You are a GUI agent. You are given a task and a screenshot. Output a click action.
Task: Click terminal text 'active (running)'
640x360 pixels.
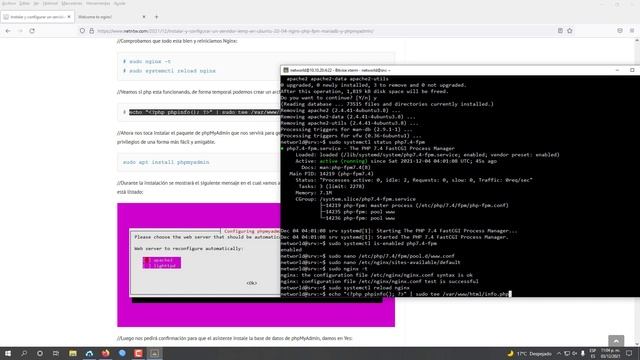click(x=343, y=161)
